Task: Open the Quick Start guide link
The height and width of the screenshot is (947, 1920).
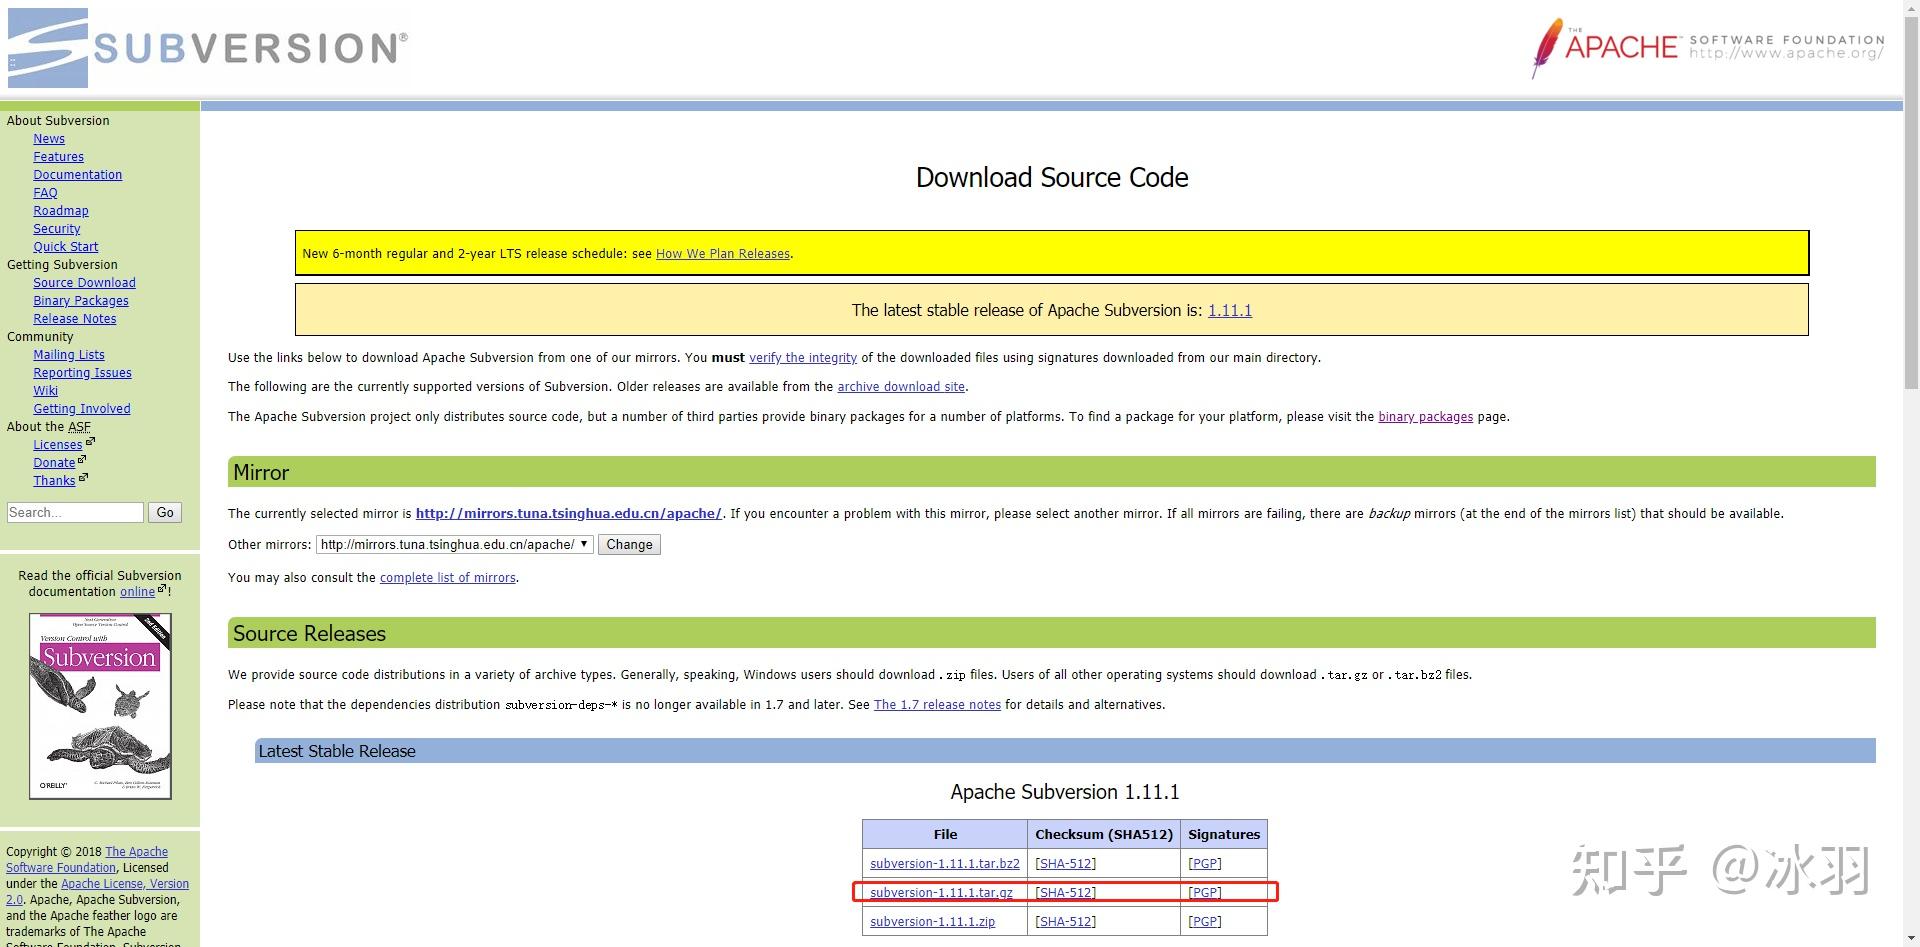Action: tap(65, 247)
